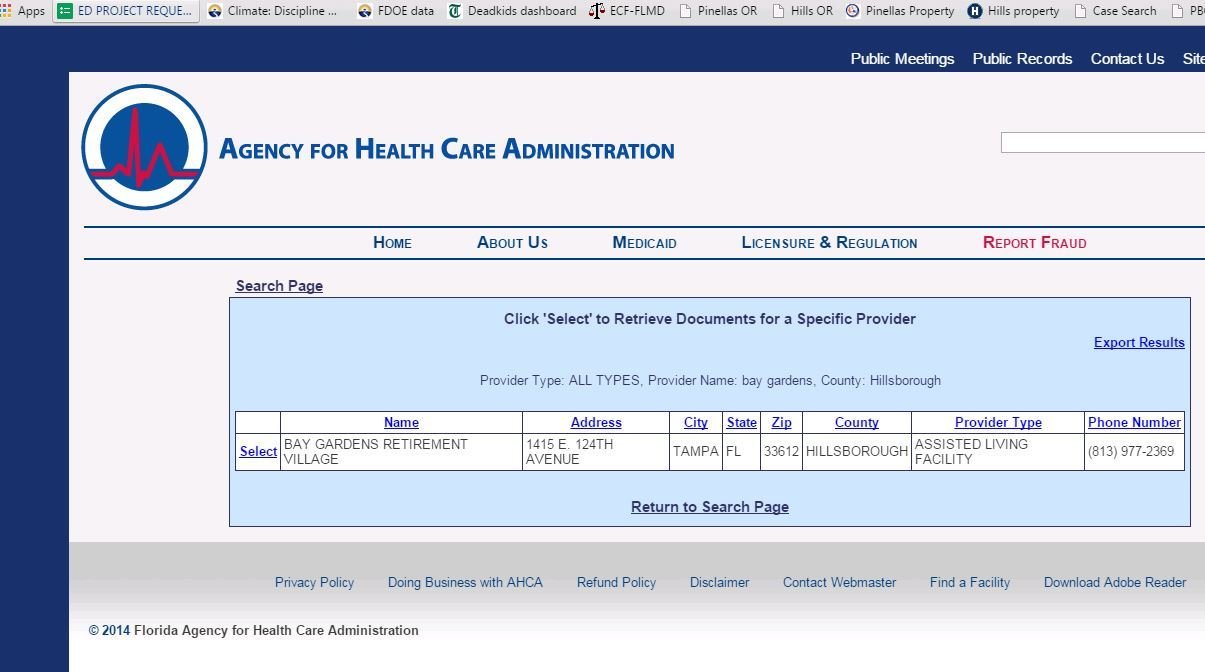Screen dimensions: 1205x672
Task: Click Agency for Health Care Administration title
Action: [x=446, y=150]
